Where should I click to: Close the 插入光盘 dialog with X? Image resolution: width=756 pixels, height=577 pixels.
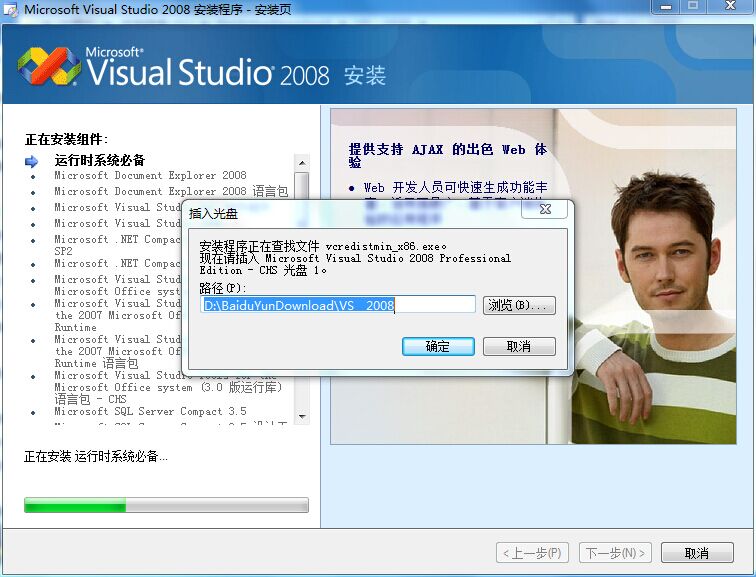(x=545, y=209)
